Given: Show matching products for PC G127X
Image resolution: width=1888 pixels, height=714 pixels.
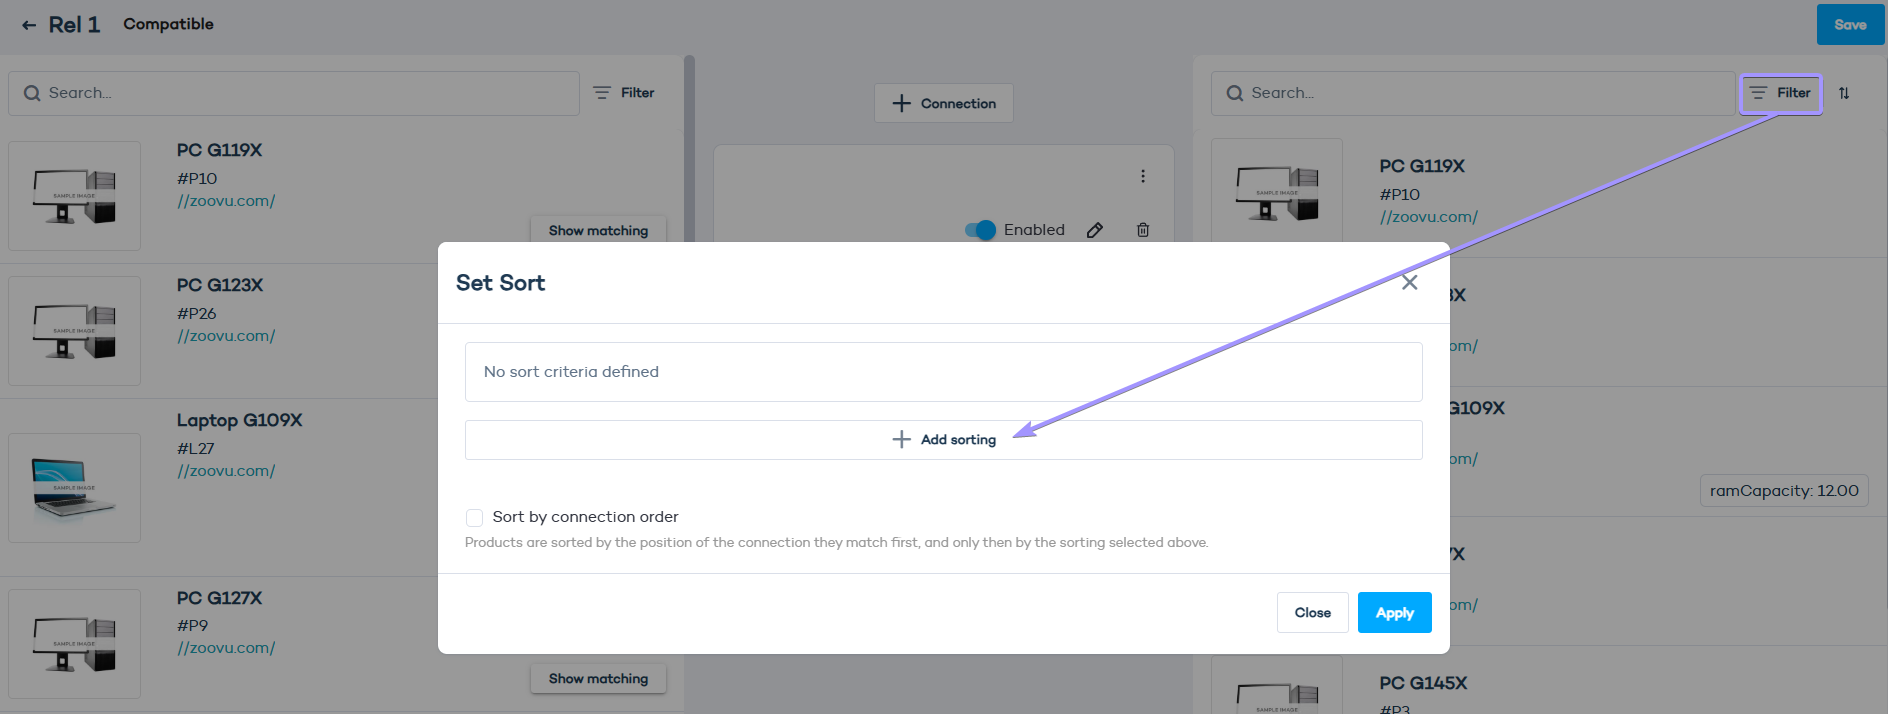Looking at the screenshot, I should (x=598, y=678).
